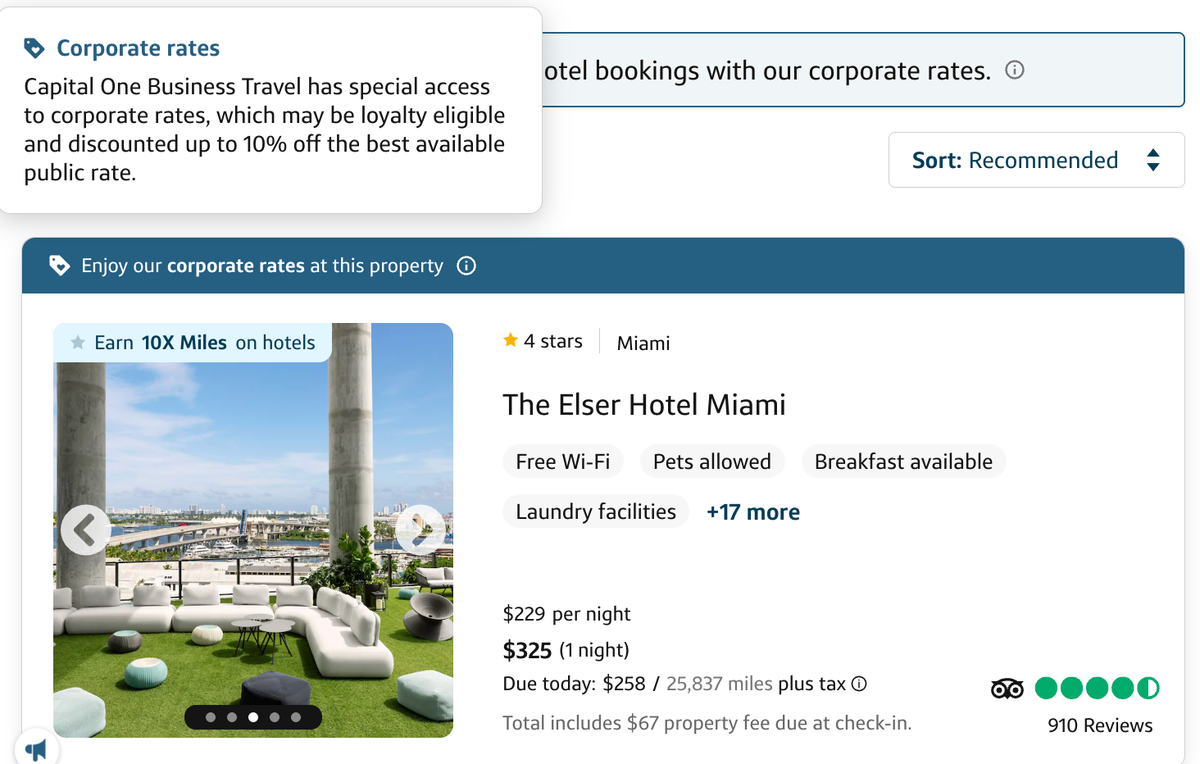Open the Sort: Recommended dropdown
Viewport: 1200px width, 764px height.
click(1036, 160)
